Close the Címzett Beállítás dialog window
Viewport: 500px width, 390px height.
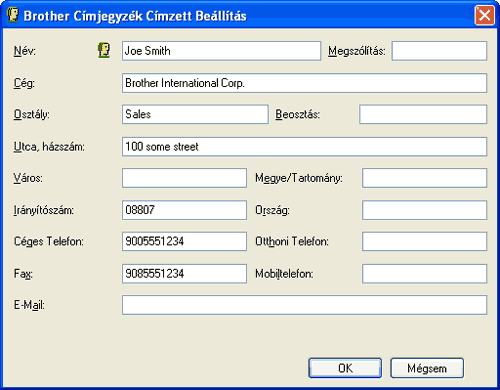pyautogui.click(x=484, y=15)
